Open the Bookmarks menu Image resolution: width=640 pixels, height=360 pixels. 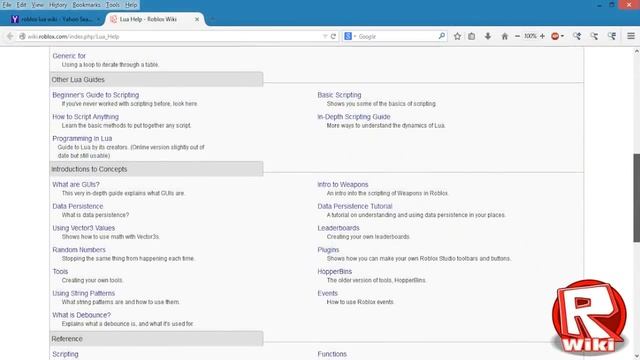(x=87, y=5)
